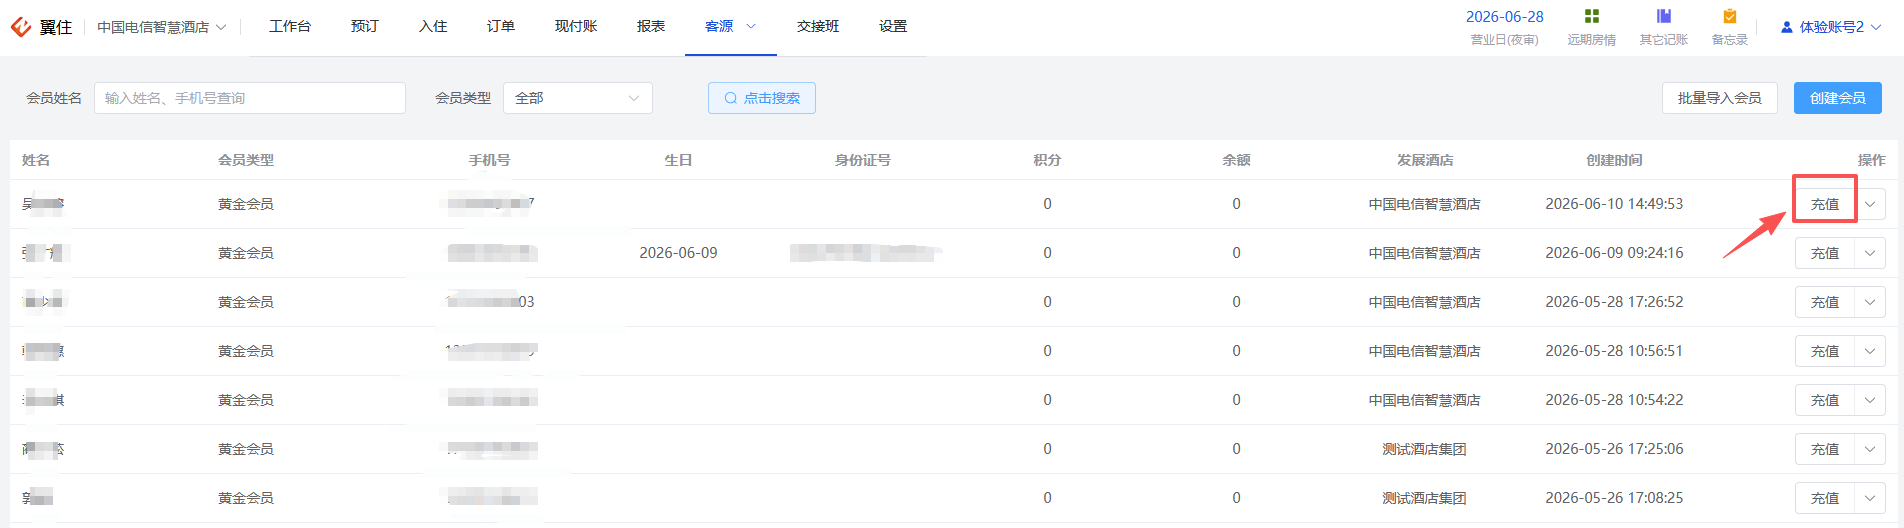Screen dimensions: 1904x528
Task: Click the 翼住 logo icon
Action: click(21, 27)
